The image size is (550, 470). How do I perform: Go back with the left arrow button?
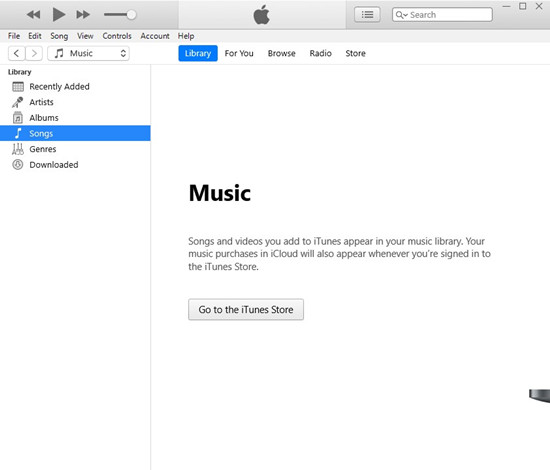click(x=16, y=53)
